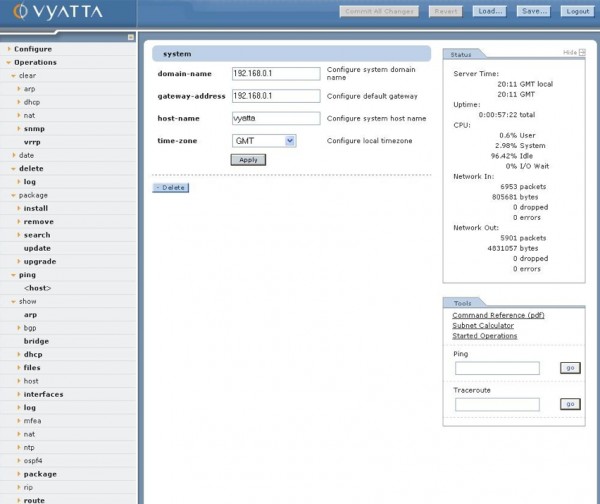Collapse the Operations tree node
Image resolution: width=600 pixels, height=504 pixels.
coord(9,62)
